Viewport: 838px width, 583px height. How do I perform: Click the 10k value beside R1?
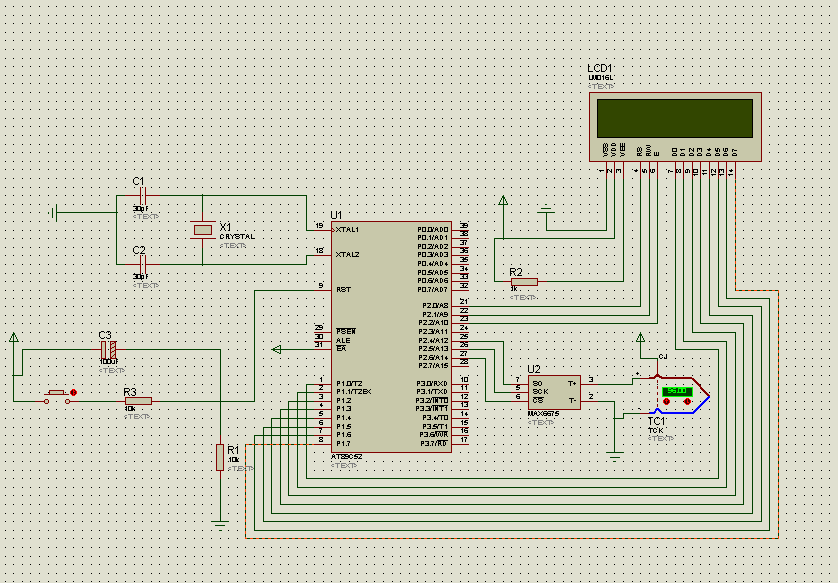tap(234, 460)
